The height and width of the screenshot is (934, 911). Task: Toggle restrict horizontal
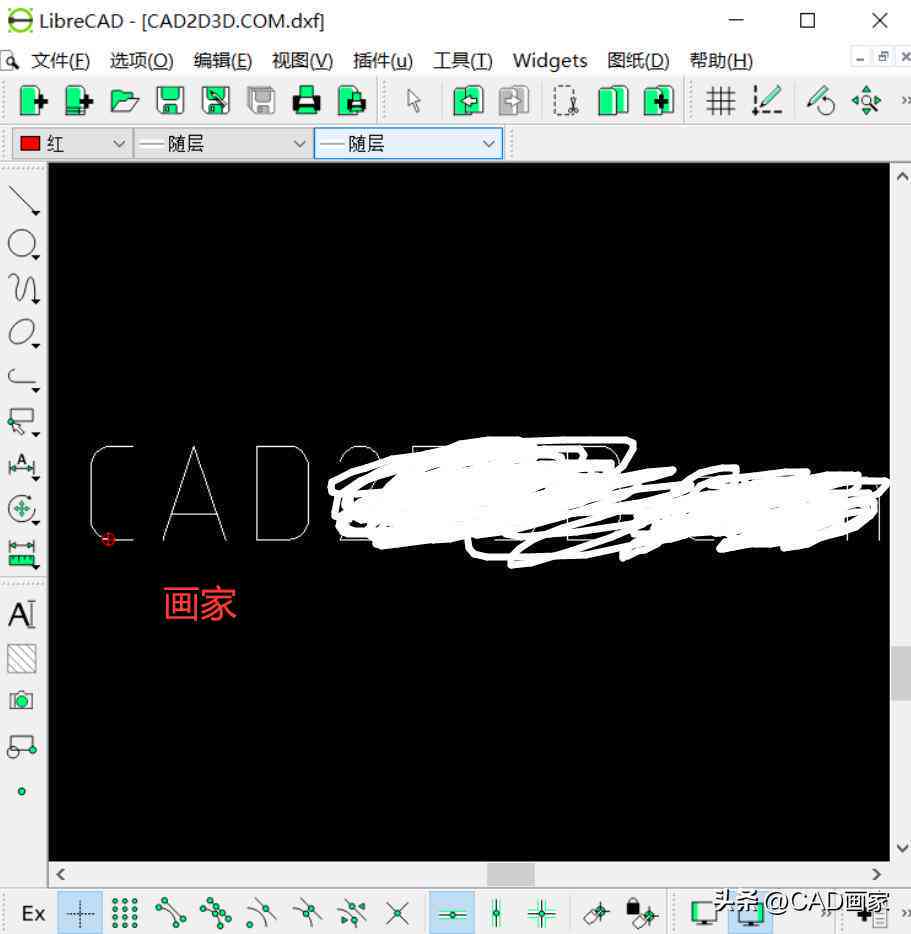coord(452,913)
